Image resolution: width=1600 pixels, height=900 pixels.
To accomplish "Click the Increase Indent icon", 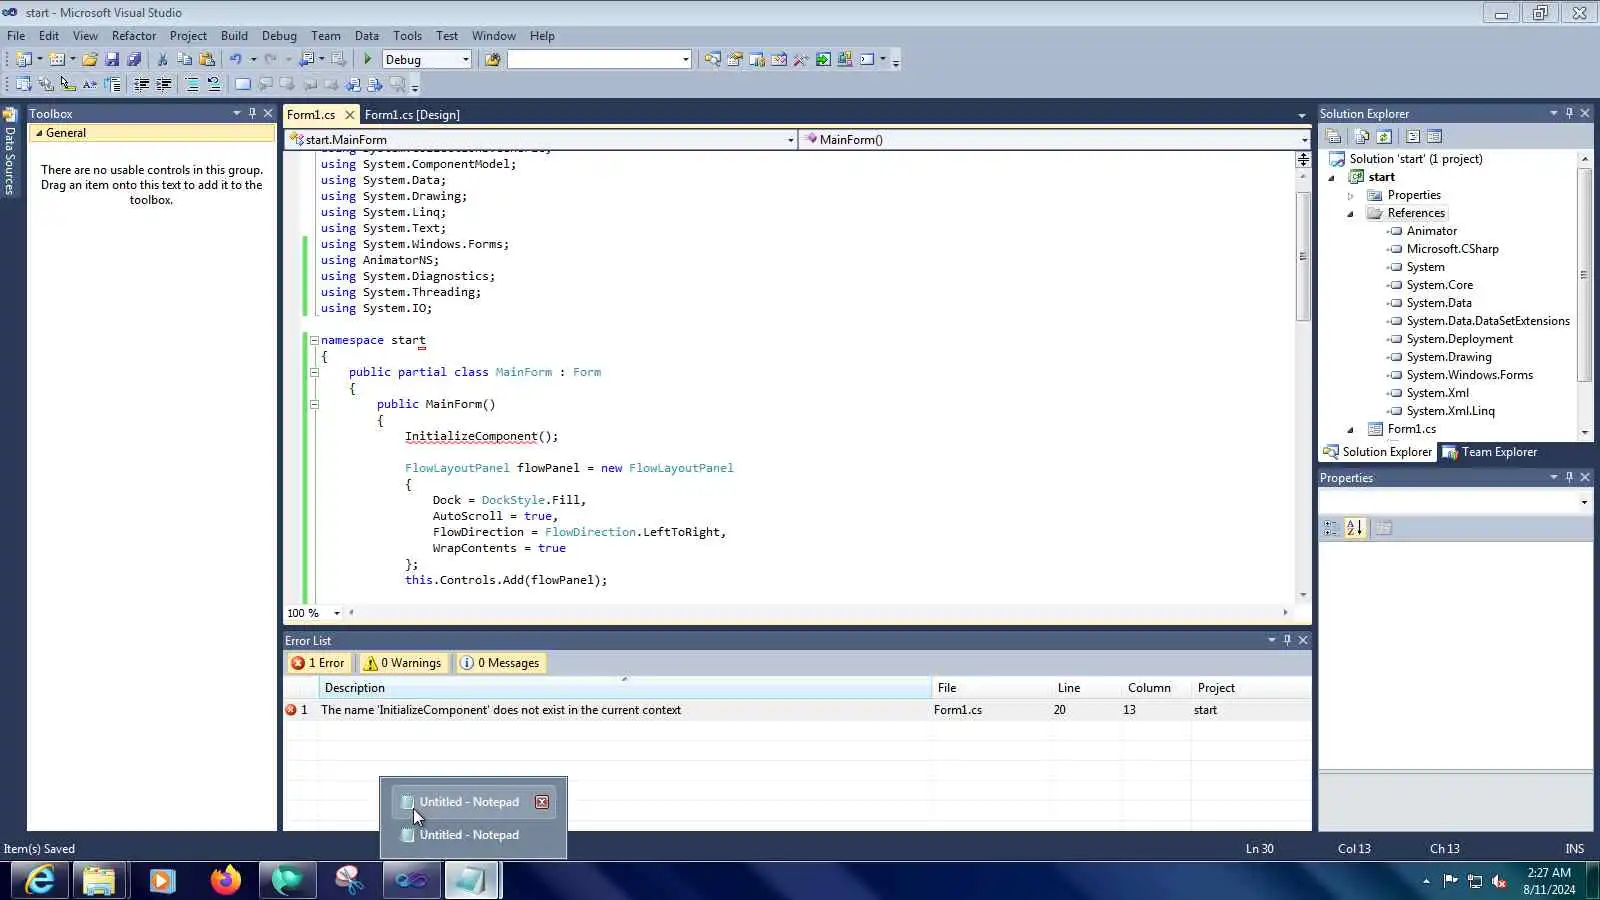I will coord(164,84).
